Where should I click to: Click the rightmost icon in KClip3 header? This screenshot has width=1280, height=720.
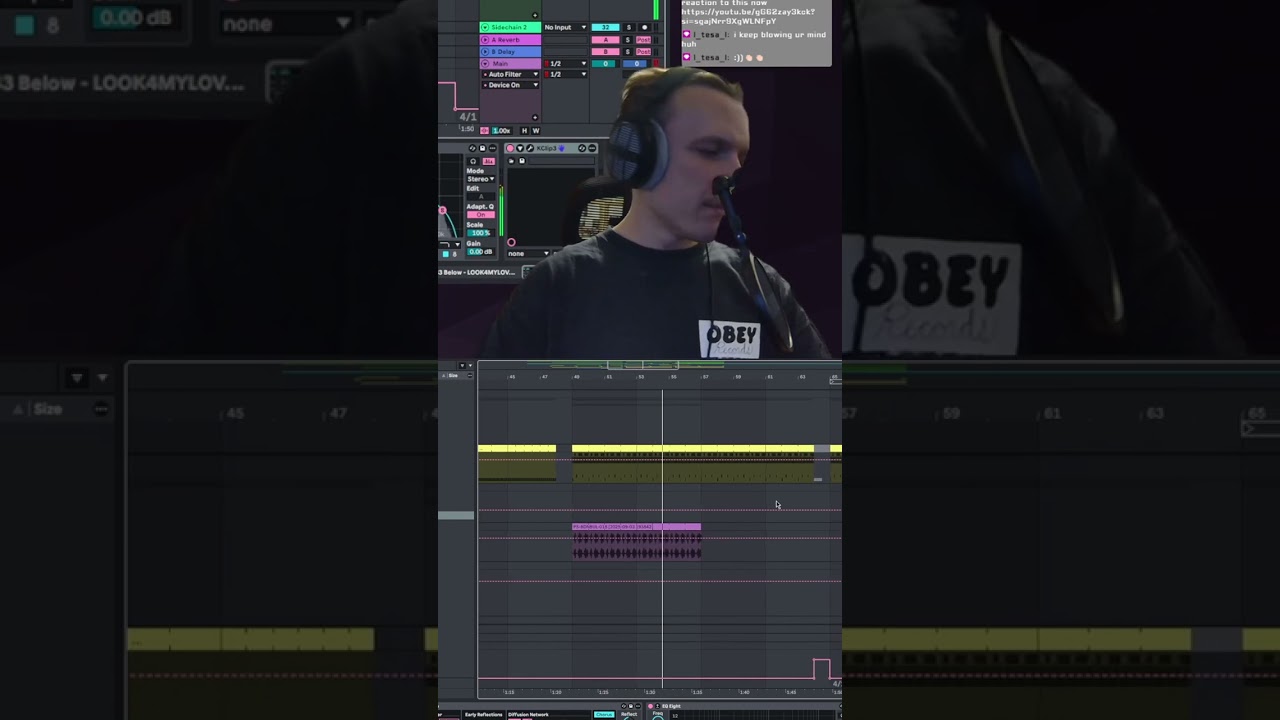(x=592, y=148)
